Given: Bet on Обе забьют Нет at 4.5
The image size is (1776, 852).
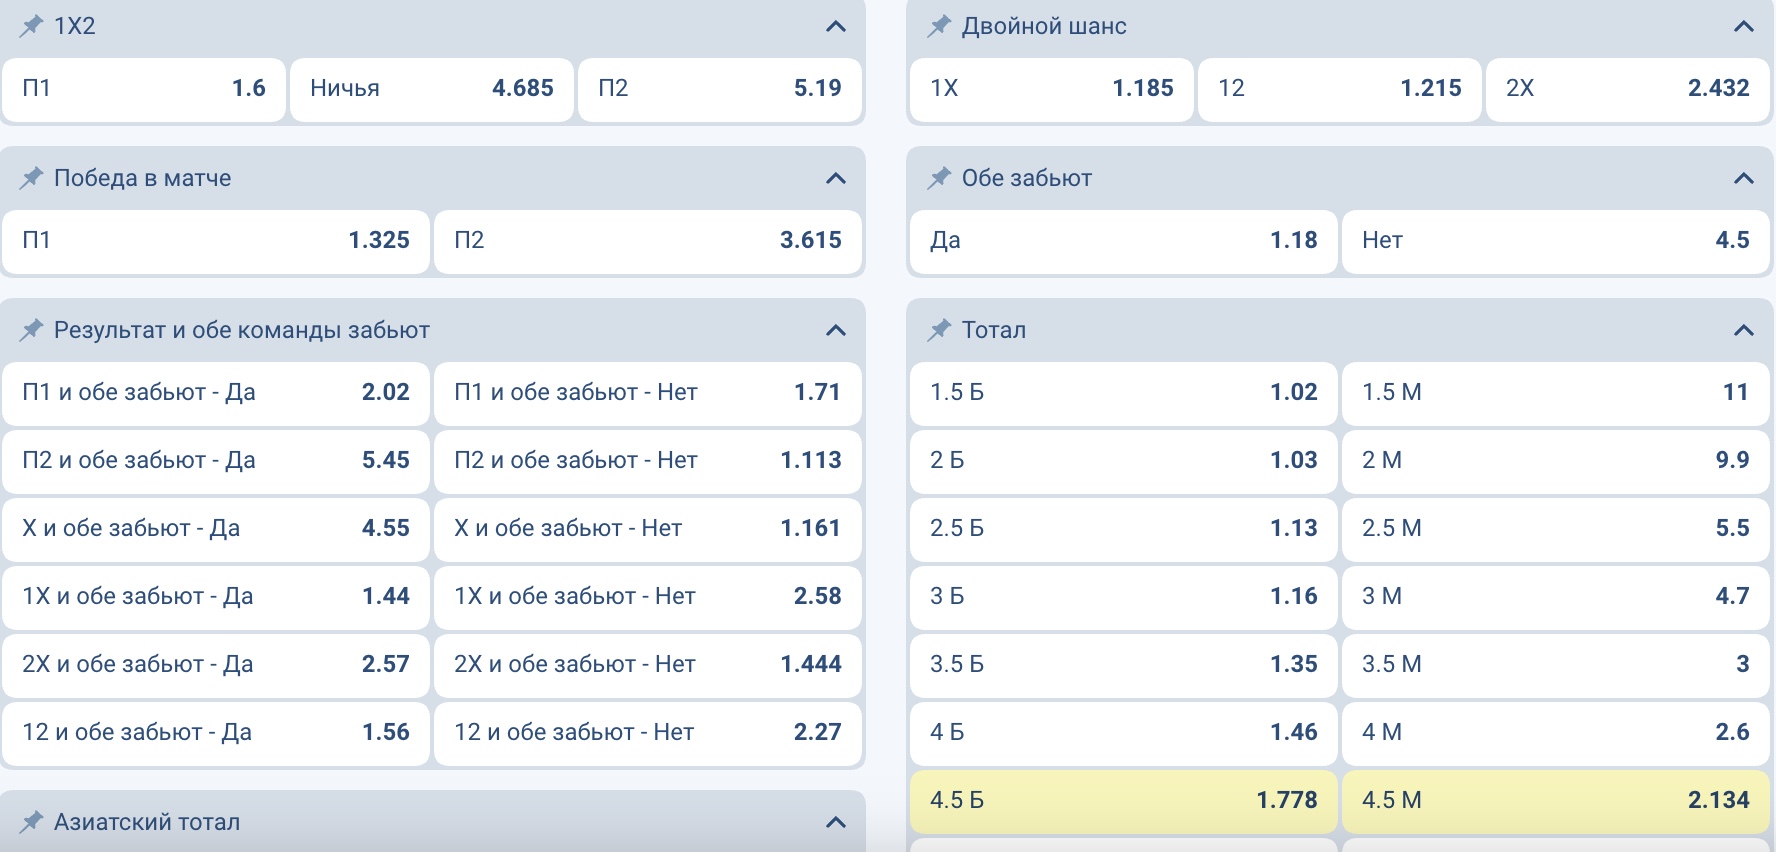Looking at the screenshot, I should [1555, 241].
